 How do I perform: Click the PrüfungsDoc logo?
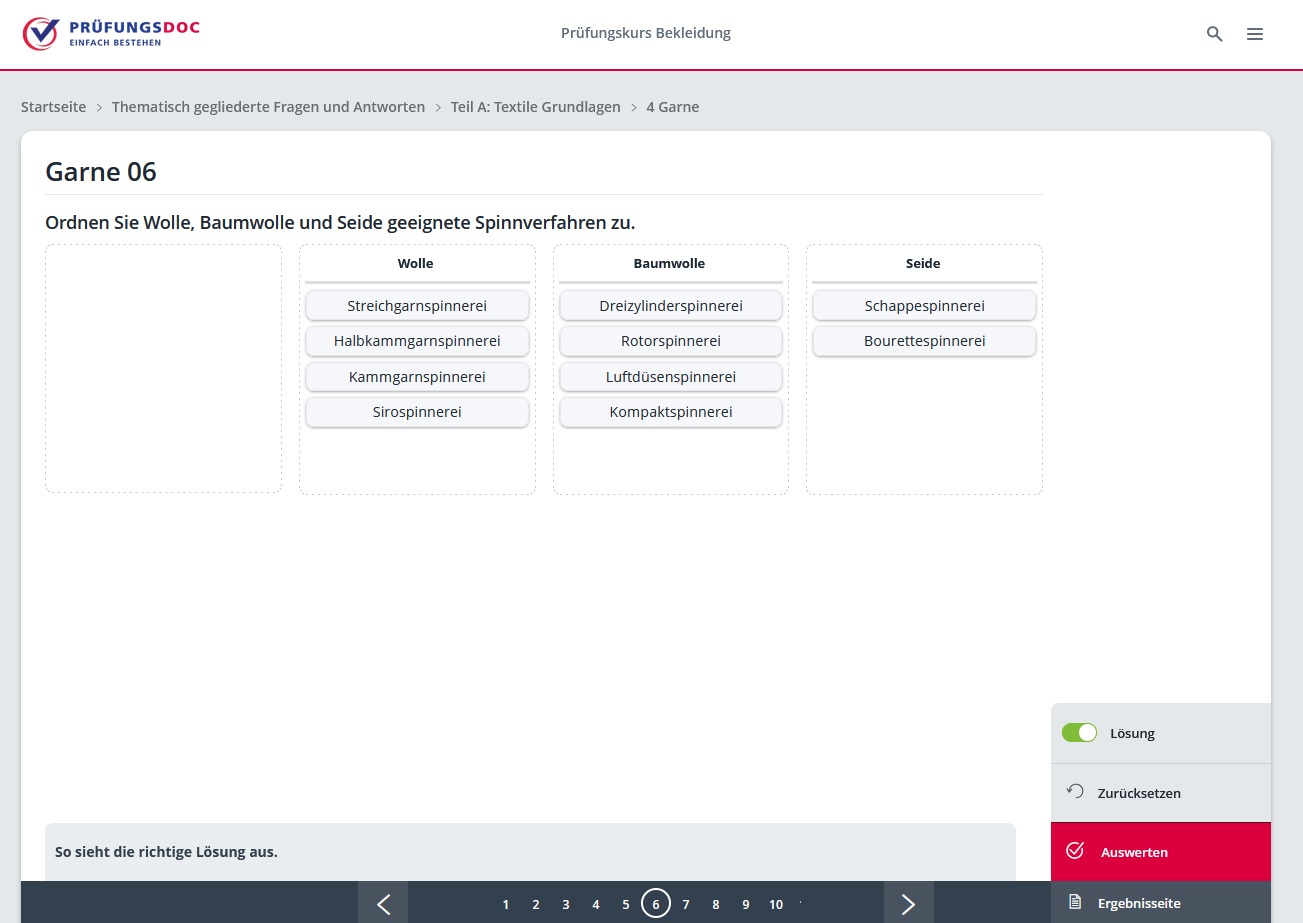(x=111, y=33)
